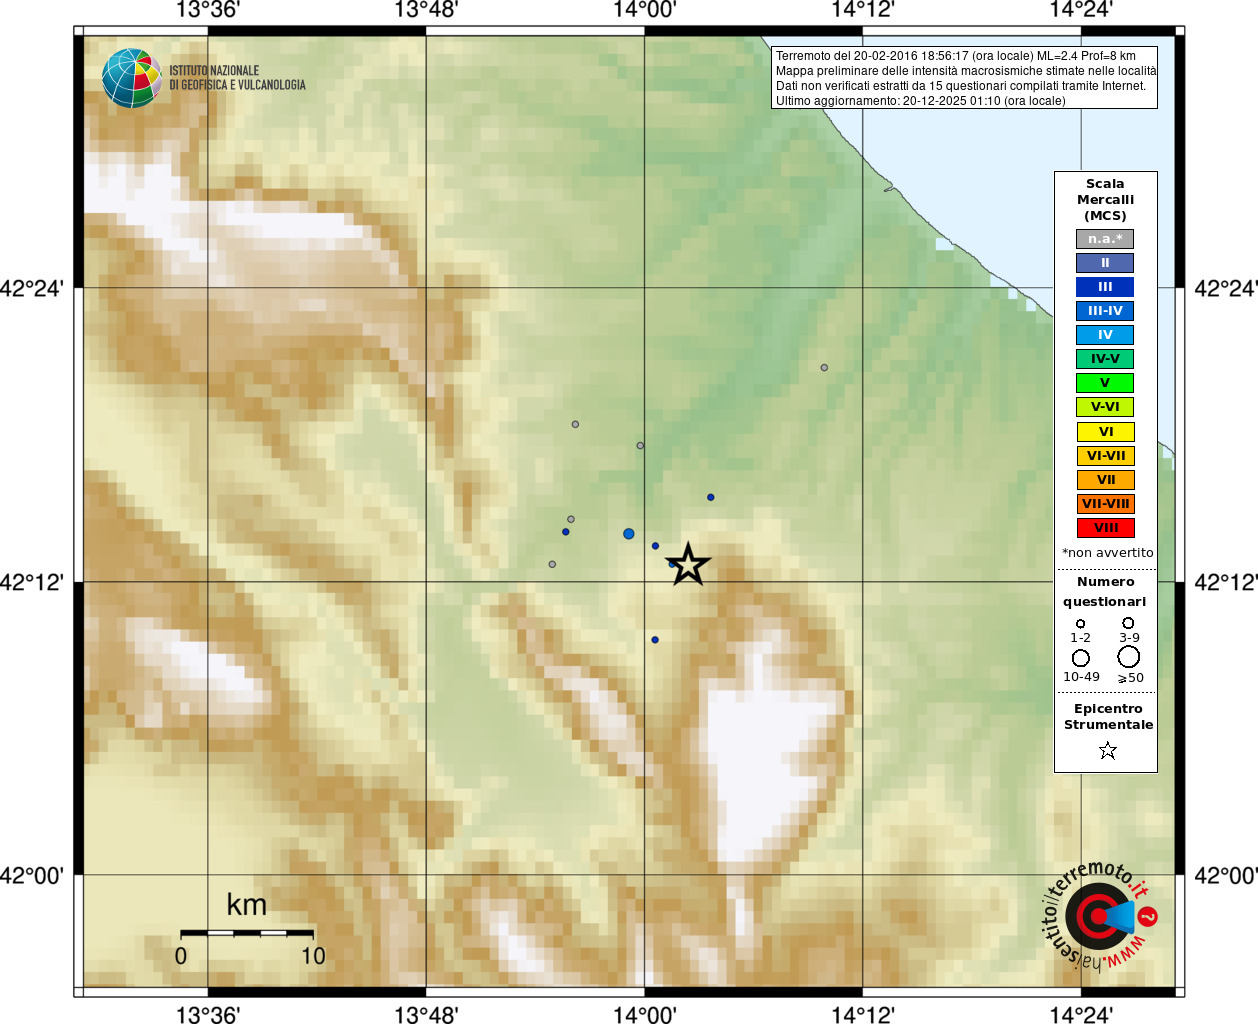Click the 42°24' label on left axis

point(32,288)
